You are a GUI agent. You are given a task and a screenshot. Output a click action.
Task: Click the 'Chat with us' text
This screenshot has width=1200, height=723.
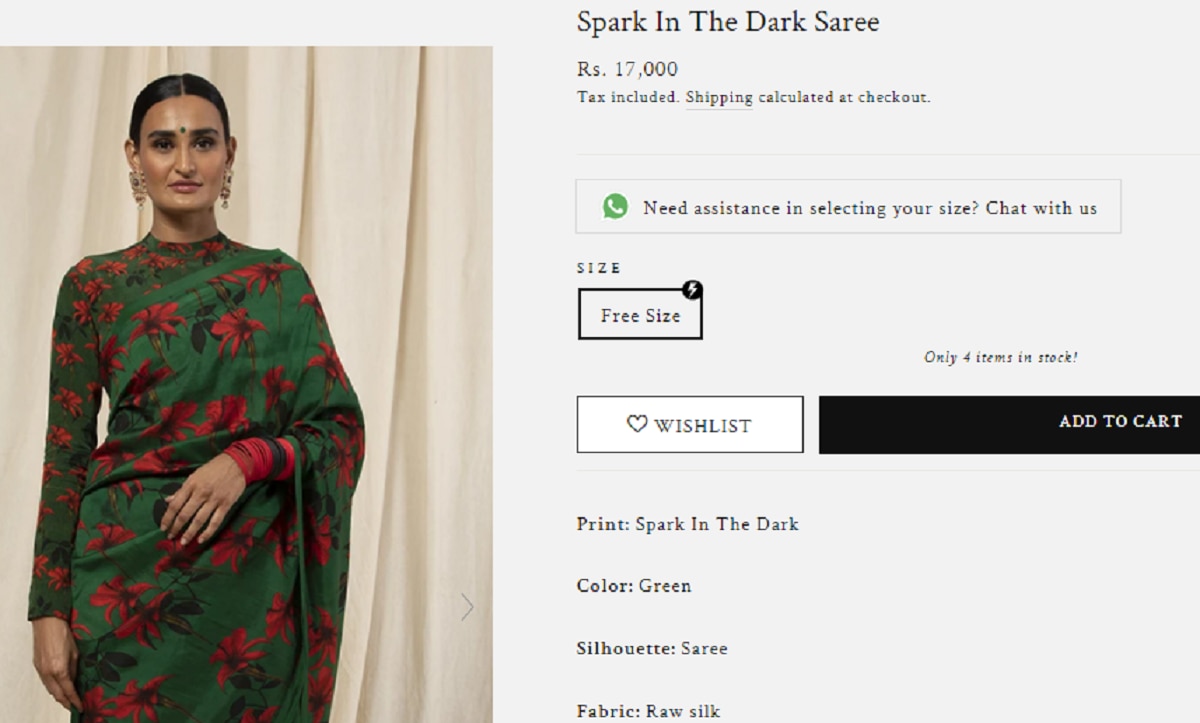pyautogui.click(x=1041, y=208)
